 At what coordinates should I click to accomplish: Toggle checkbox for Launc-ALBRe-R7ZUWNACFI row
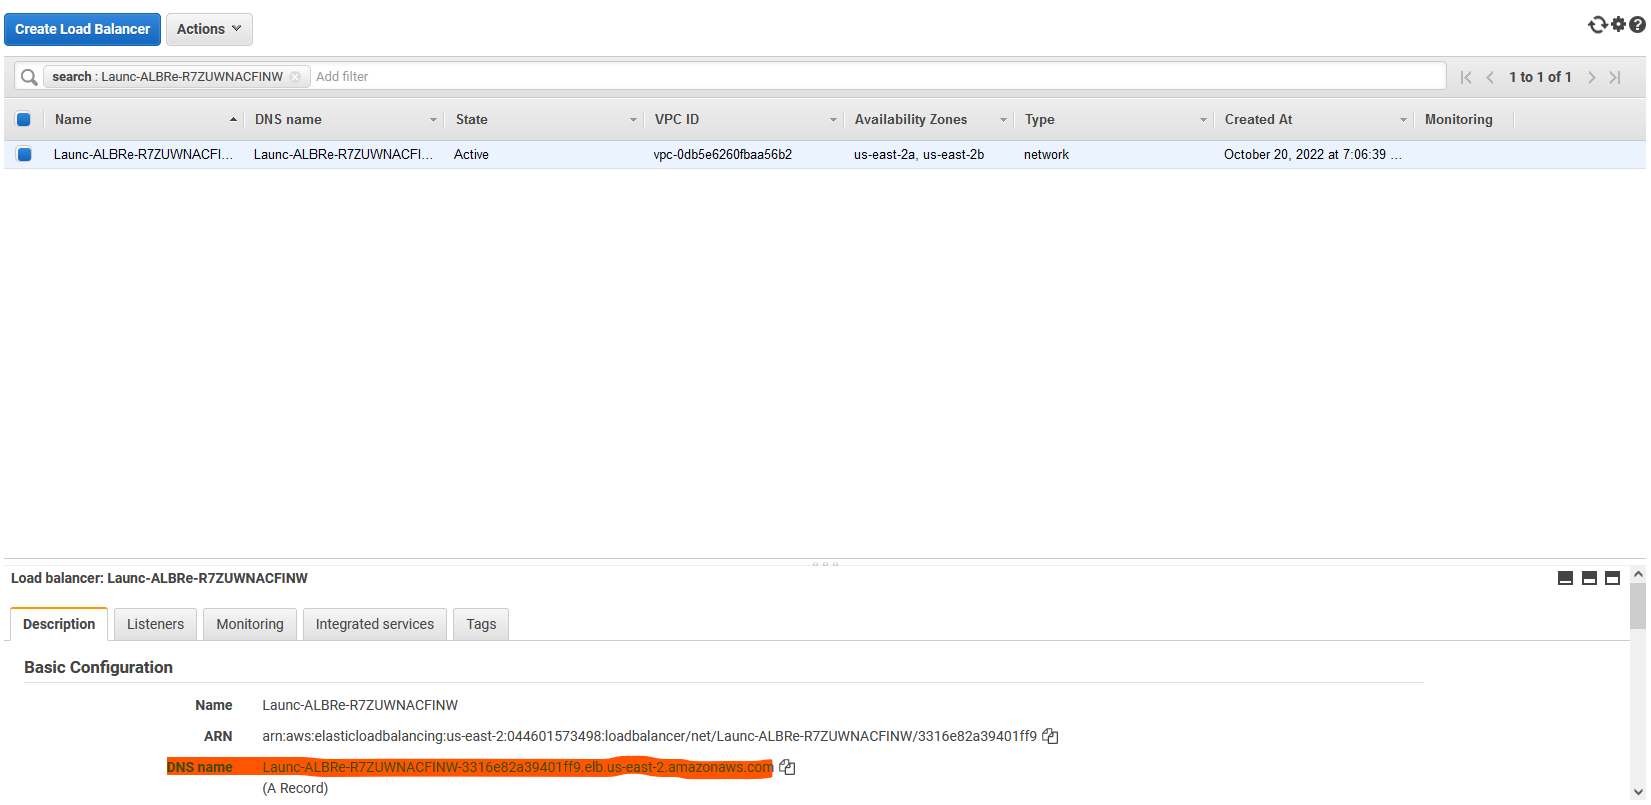[x=24, y=154]
